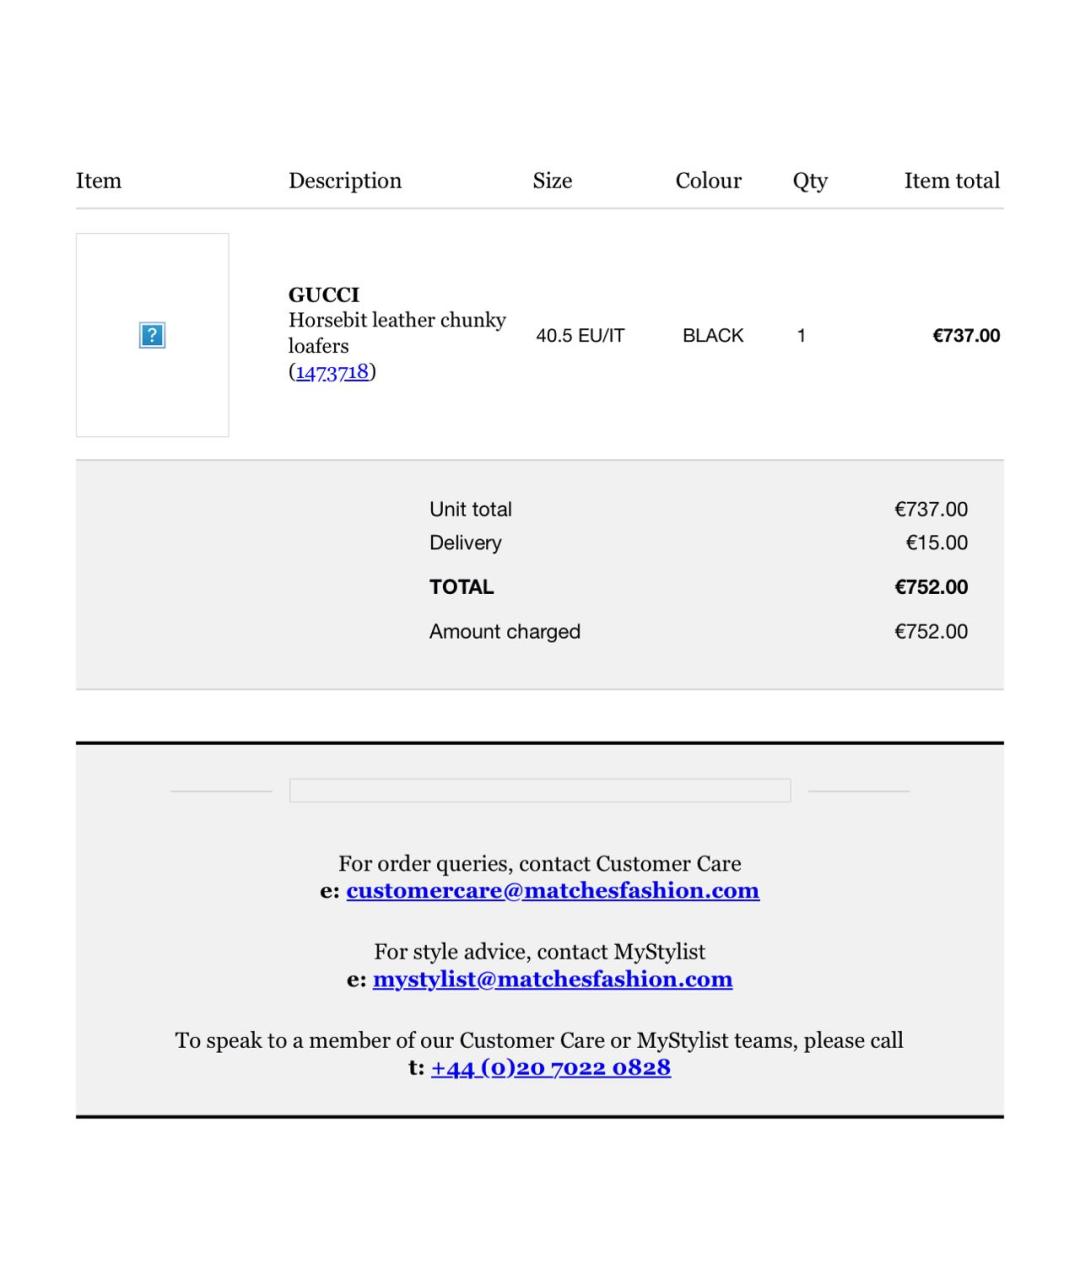The height and width of the screenshot is (1280, 1080).
Task: Click the bold €752.00 total amount
Action: click(x=931, y=587)
